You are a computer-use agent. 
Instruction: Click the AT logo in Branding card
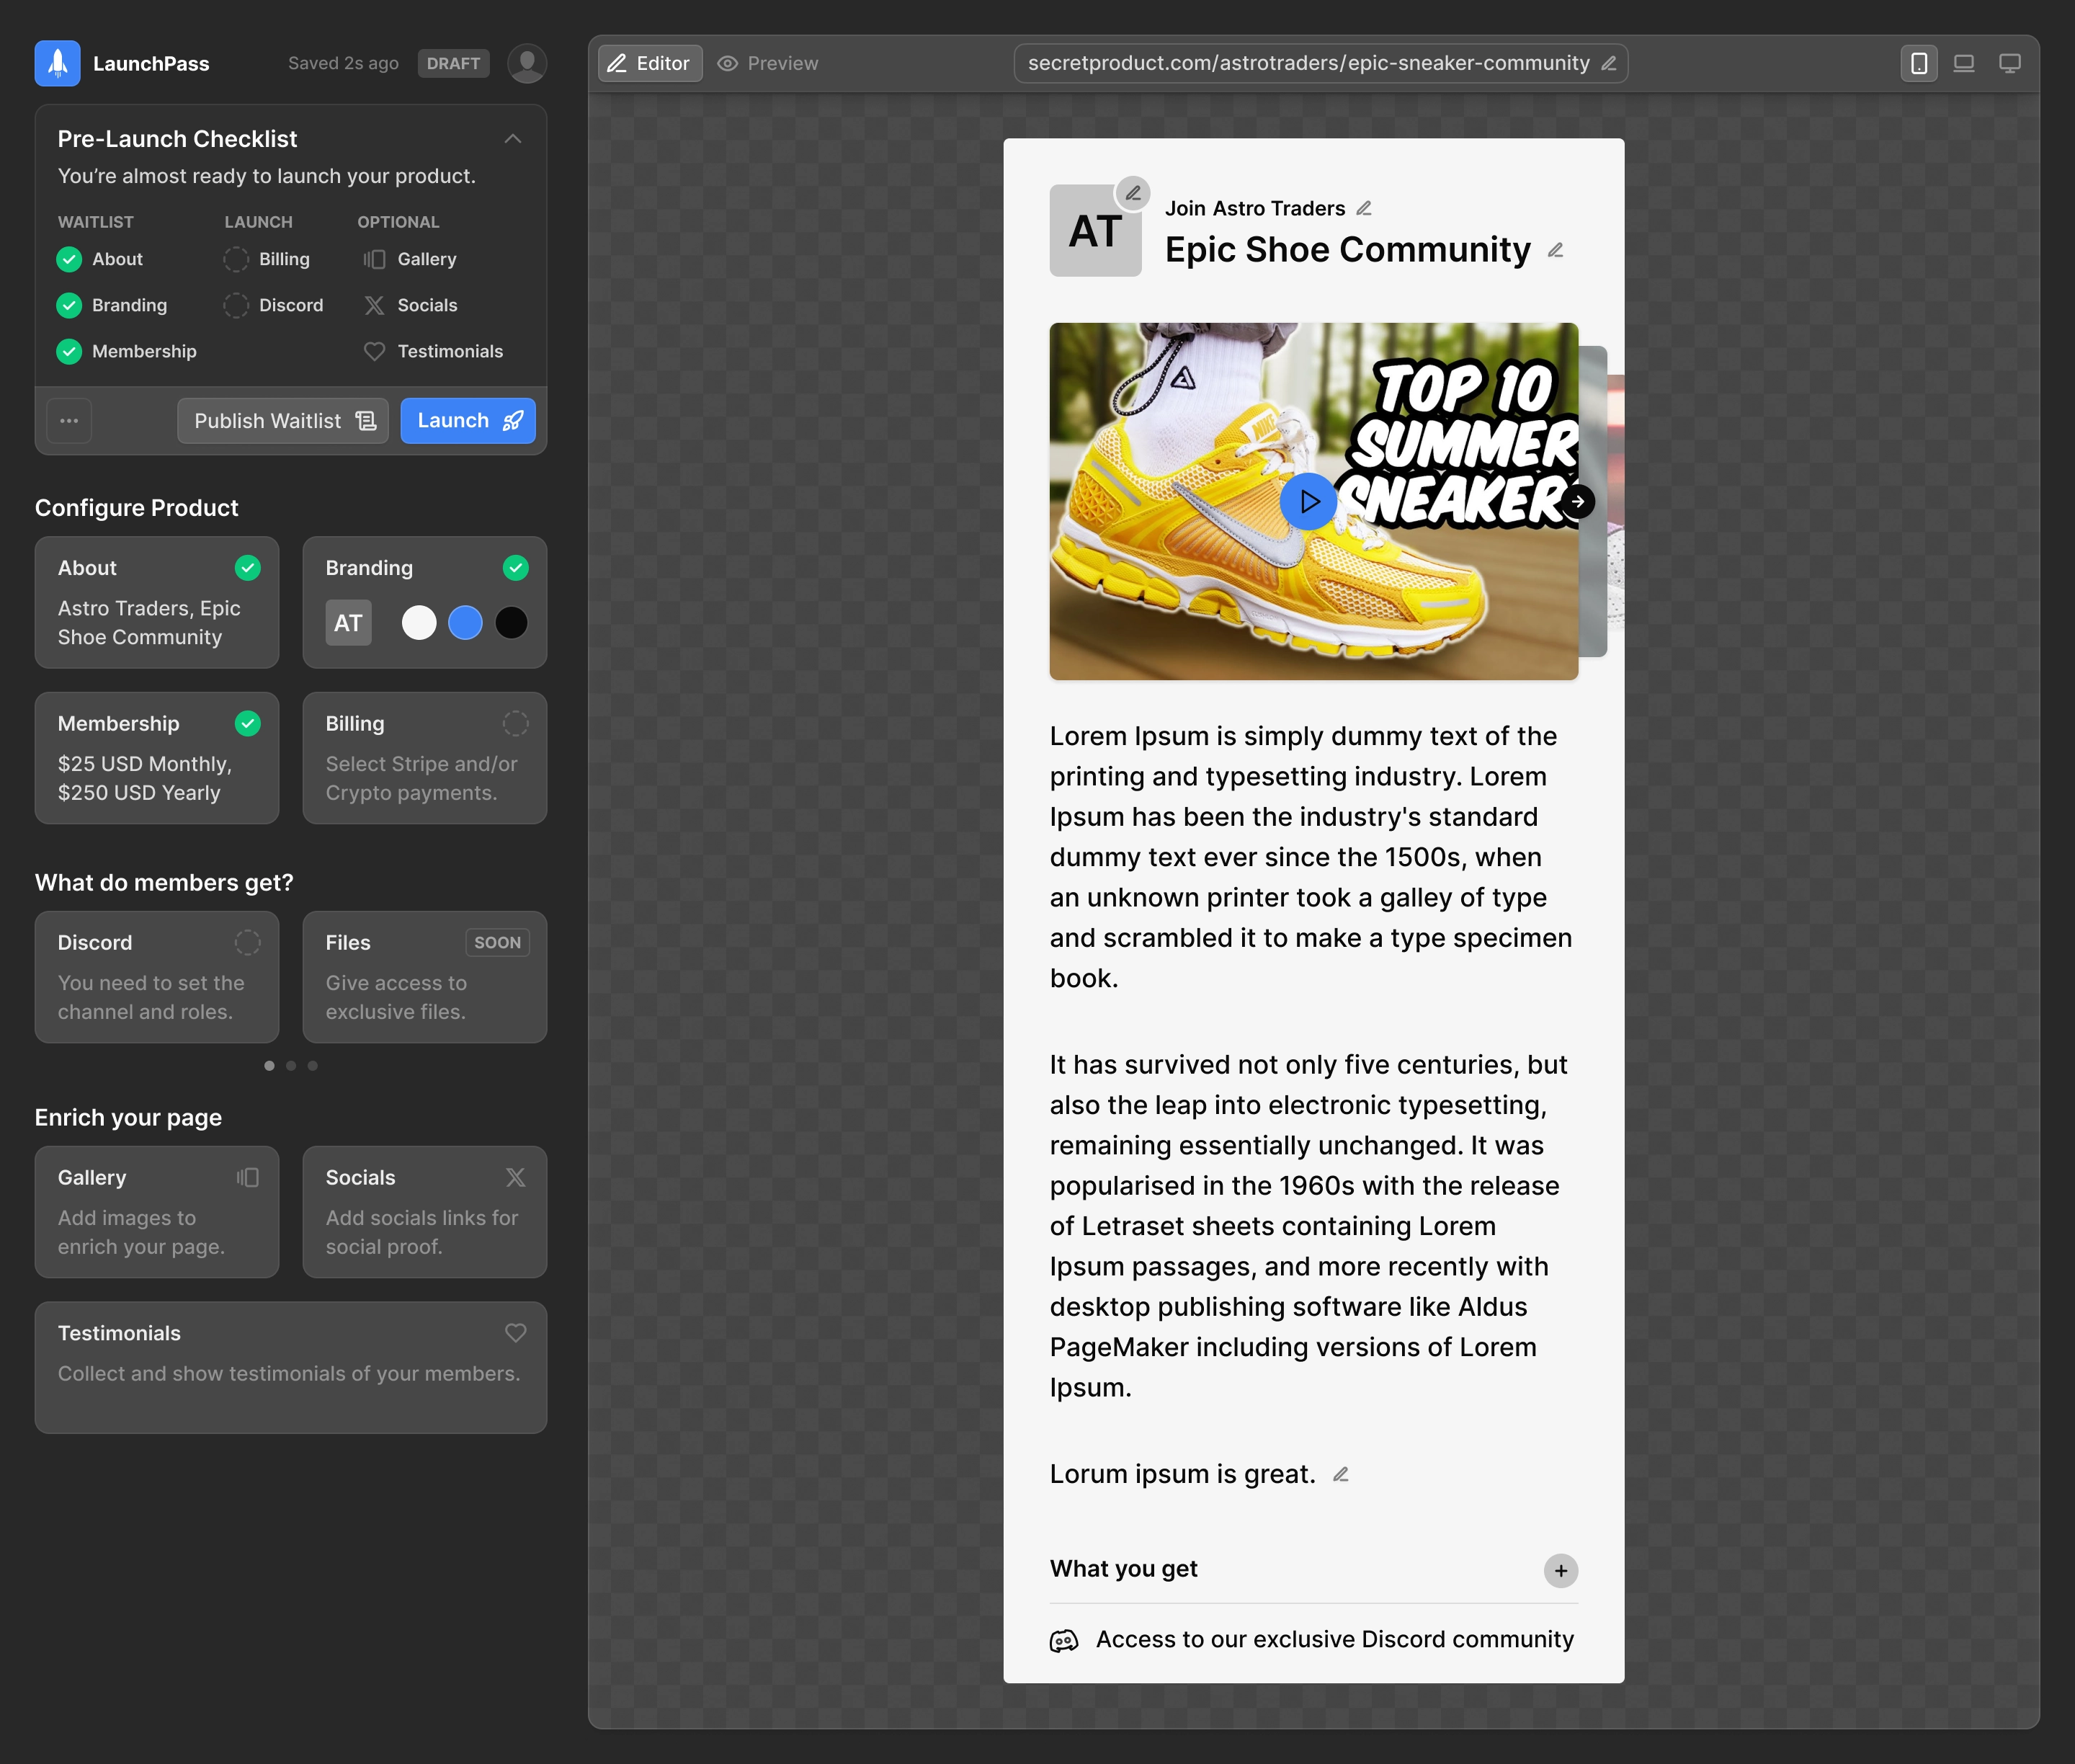348,623
